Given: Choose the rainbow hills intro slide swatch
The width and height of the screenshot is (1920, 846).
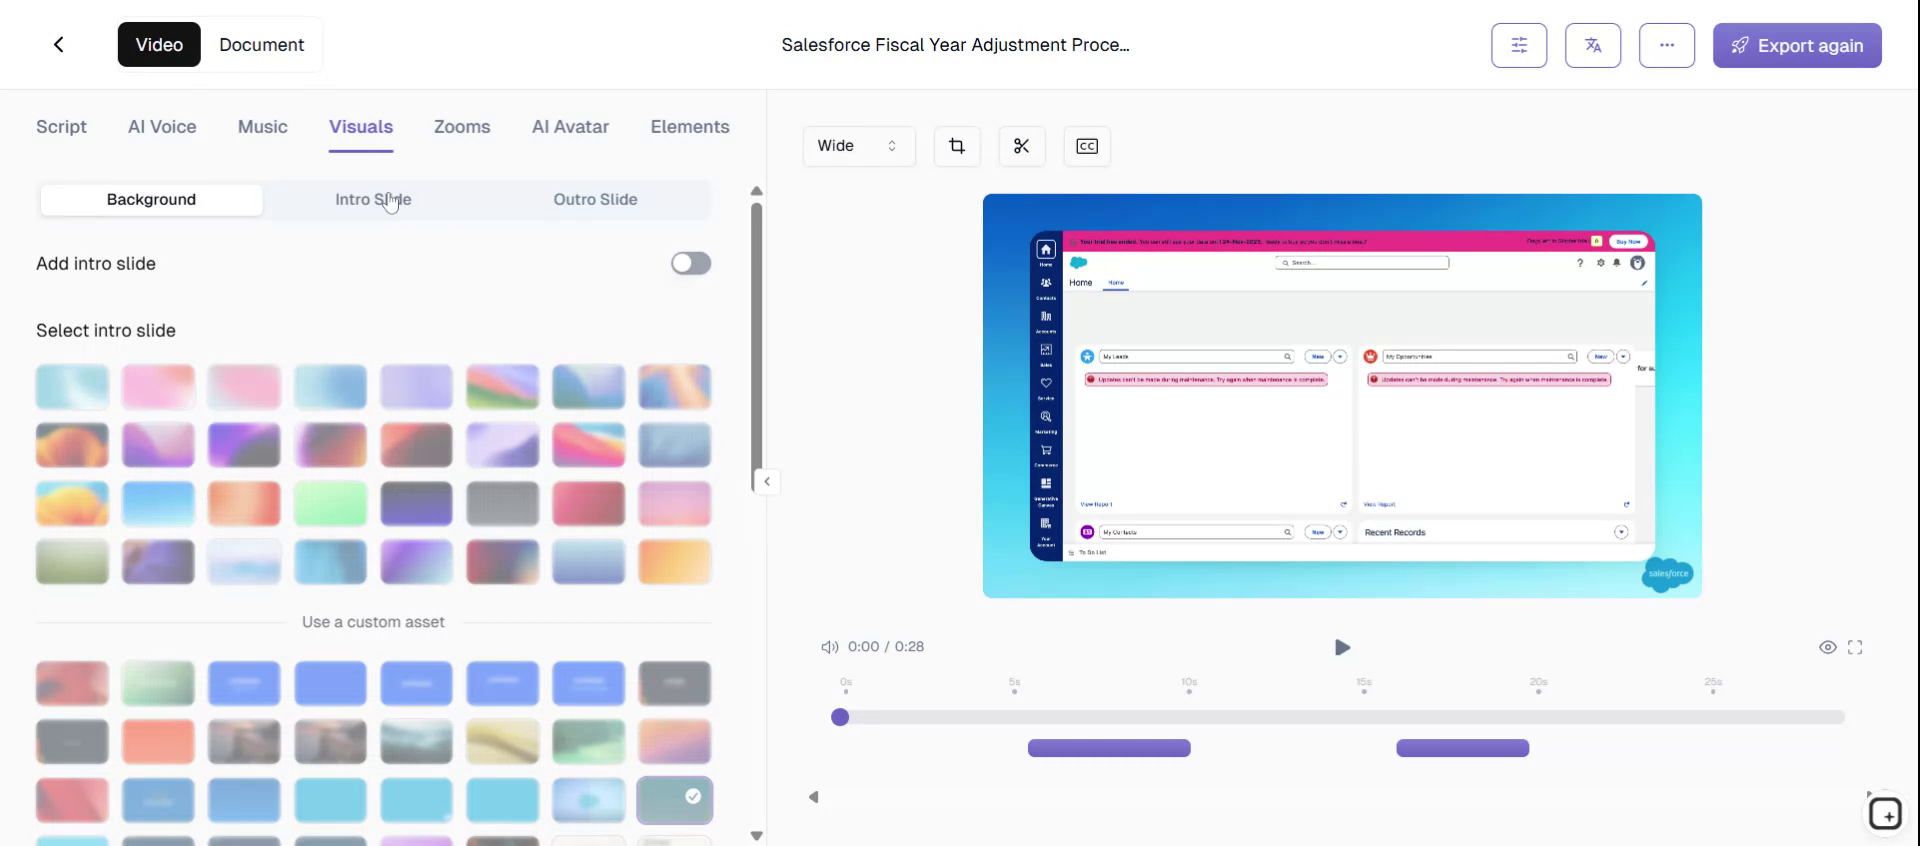Looking at the screenshot, I should (502, 387).
